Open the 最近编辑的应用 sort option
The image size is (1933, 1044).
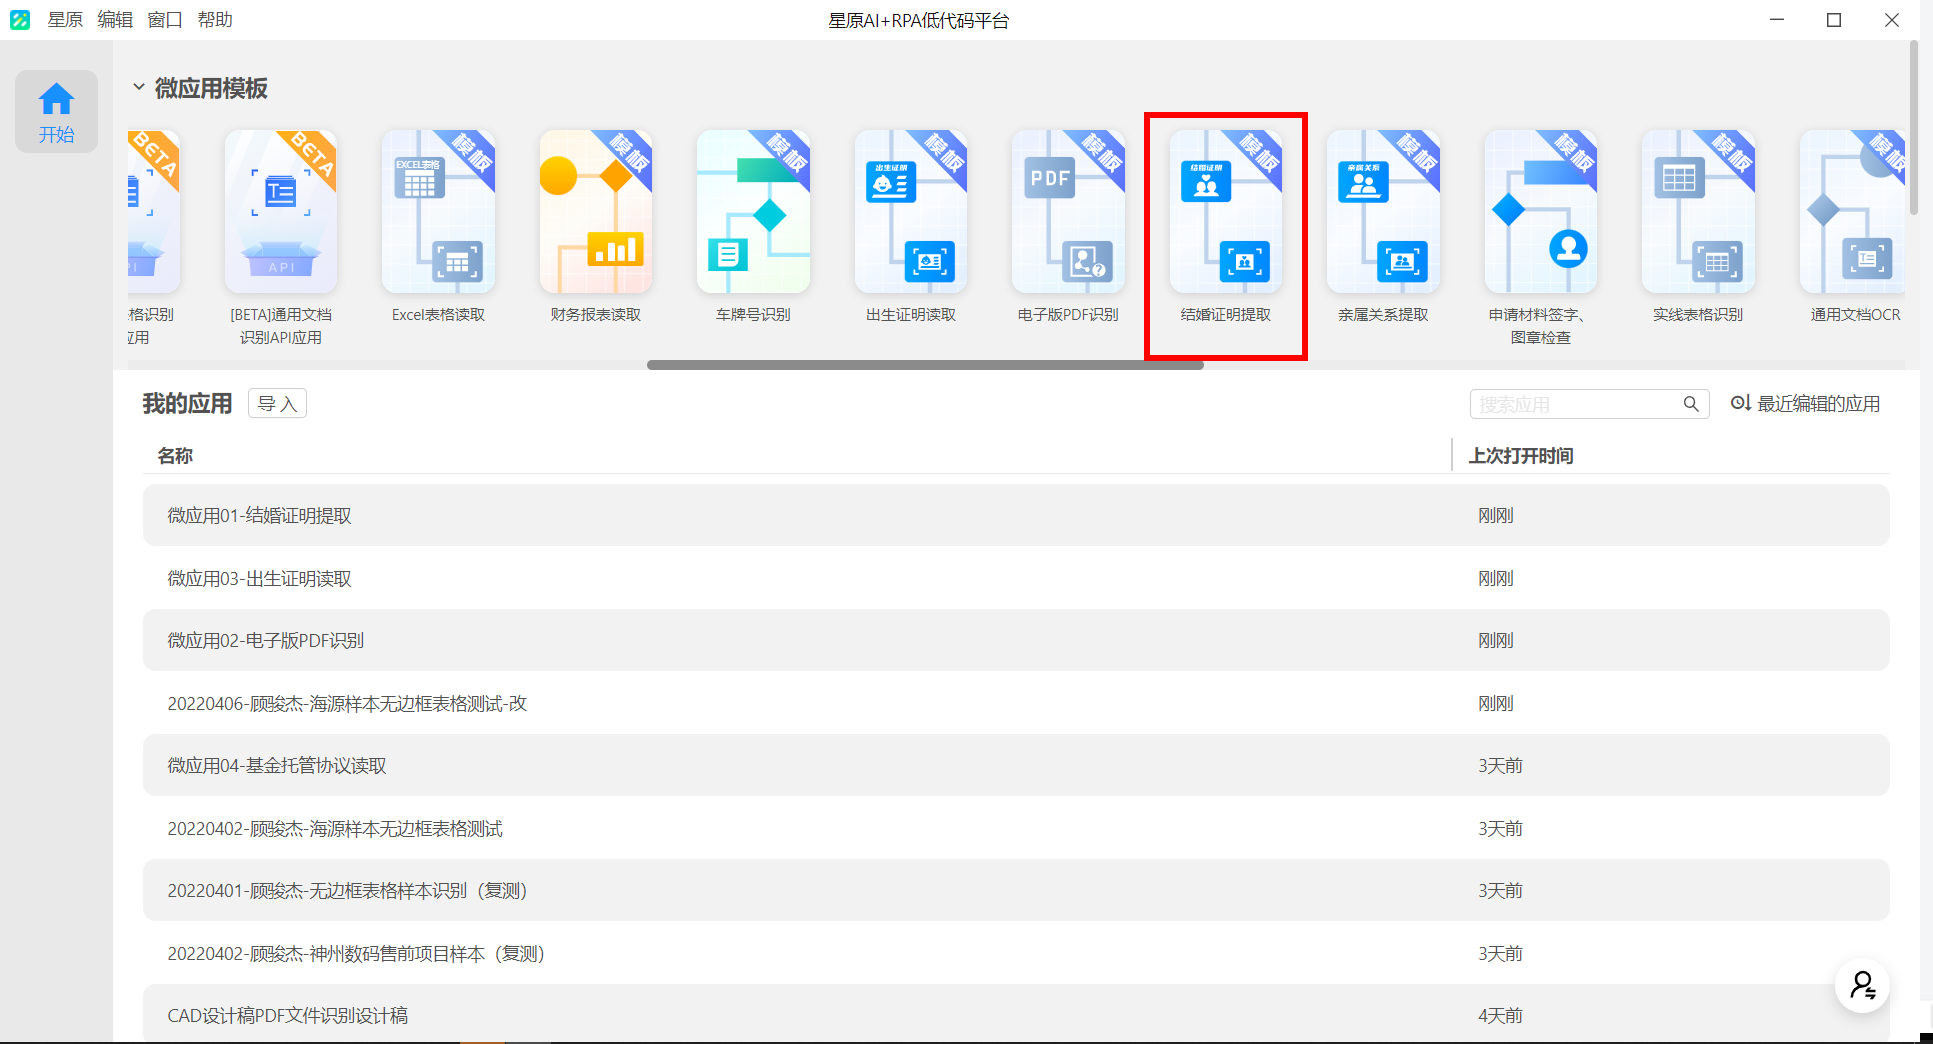[x=1805, y=404]
